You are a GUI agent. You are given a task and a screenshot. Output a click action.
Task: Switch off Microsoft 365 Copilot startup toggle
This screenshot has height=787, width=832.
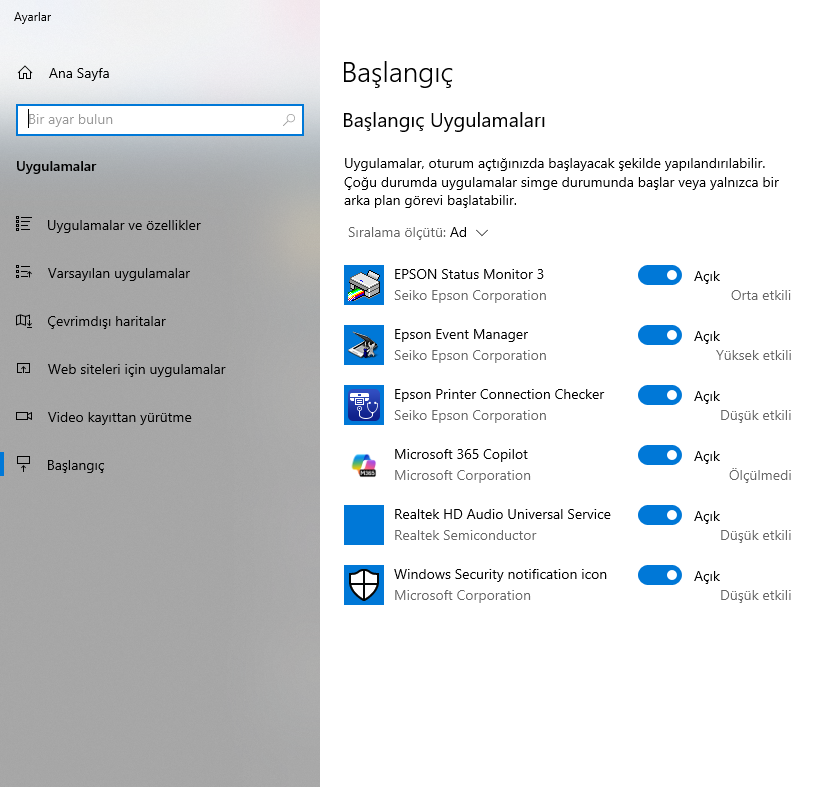[x=660, y=455]
